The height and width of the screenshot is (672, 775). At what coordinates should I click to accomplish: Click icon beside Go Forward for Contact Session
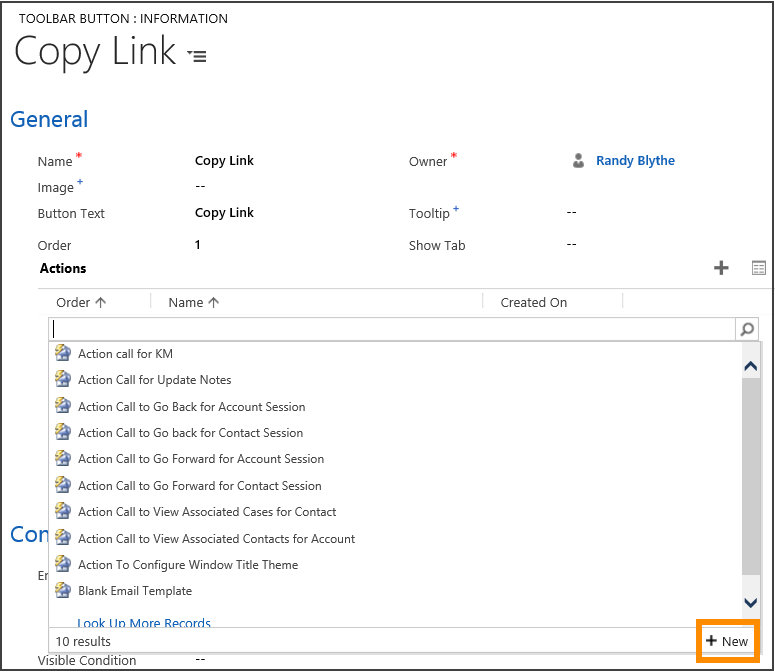coord(63,485)
